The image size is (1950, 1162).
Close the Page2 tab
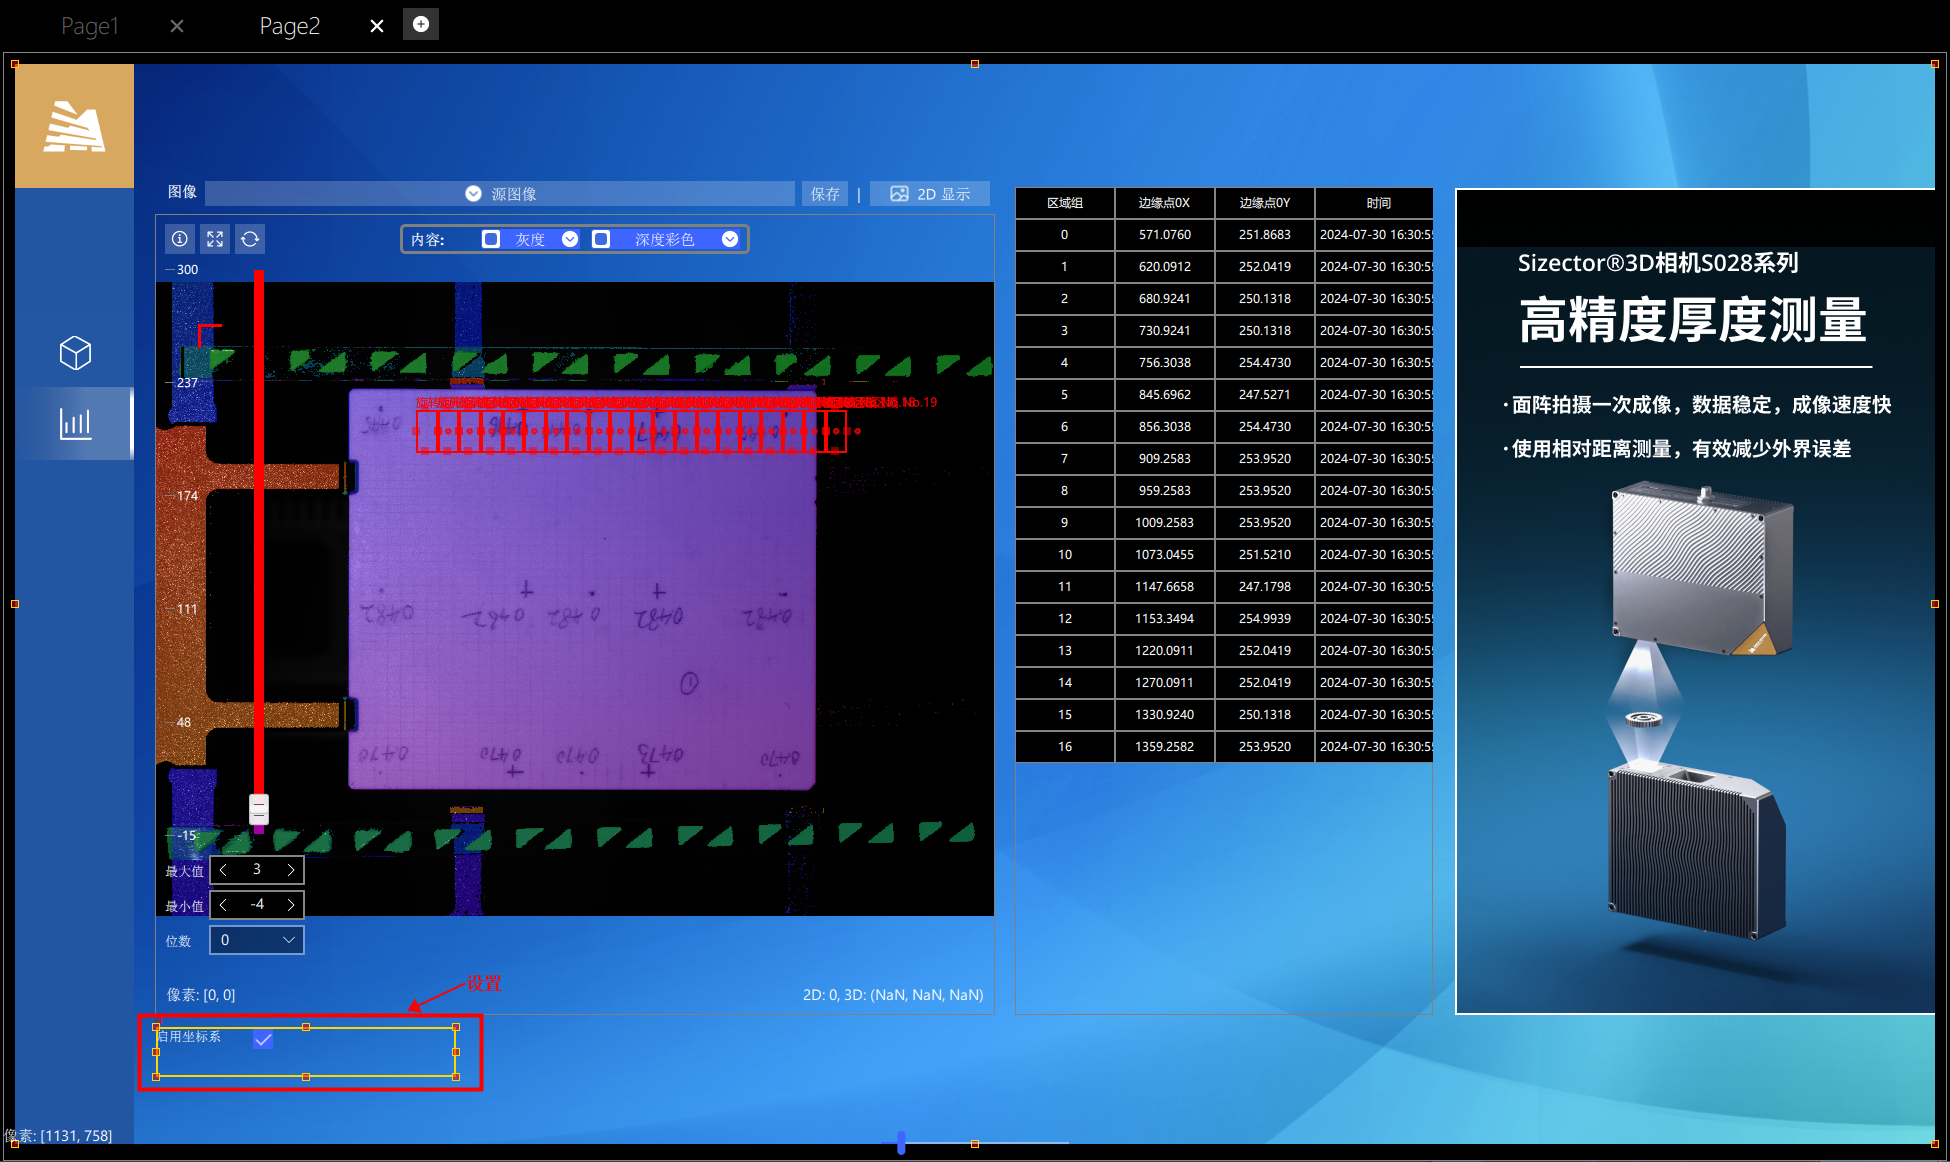click(377, 26)
